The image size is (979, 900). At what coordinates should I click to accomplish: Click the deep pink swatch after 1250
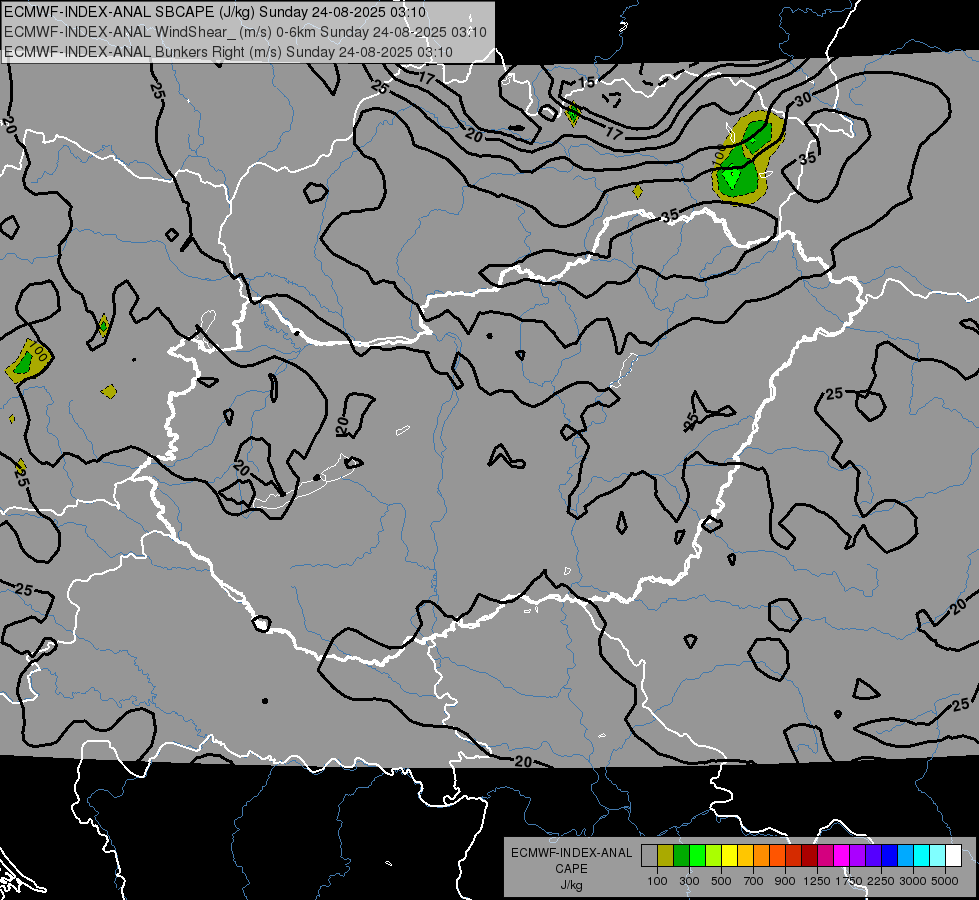[x=826, y=855]
